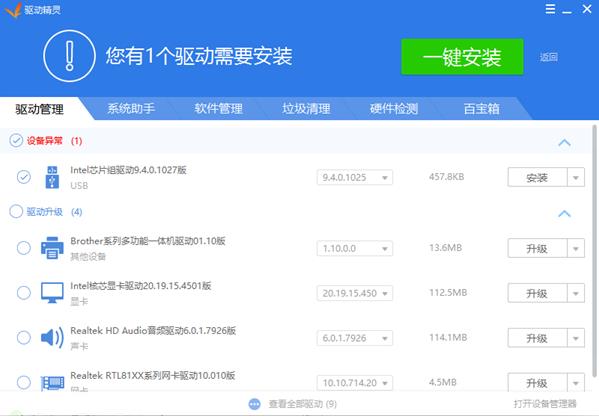The image size is (599, 416).
Task: Click 升级 for Realtek HD Audio driver
Action: pyautogui.click(x=537, y=338)
